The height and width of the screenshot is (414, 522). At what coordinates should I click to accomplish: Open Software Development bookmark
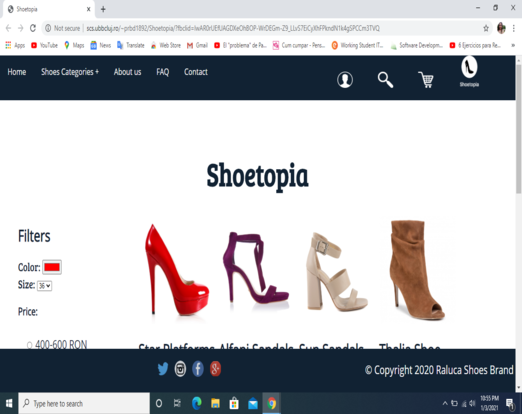(x=417, y=45)
